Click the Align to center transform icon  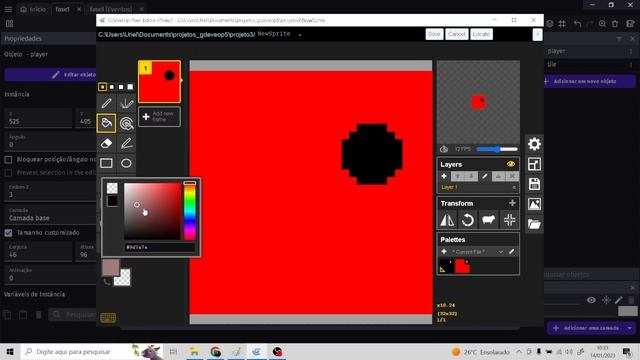click(509, 220)
